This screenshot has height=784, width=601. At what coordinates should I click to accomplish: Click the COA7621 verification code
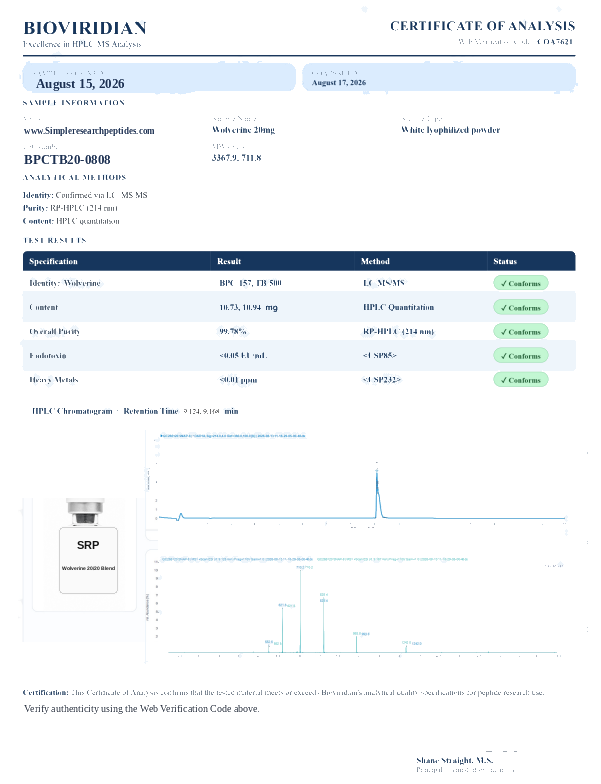pyautogui.click(x=555, y=42)
